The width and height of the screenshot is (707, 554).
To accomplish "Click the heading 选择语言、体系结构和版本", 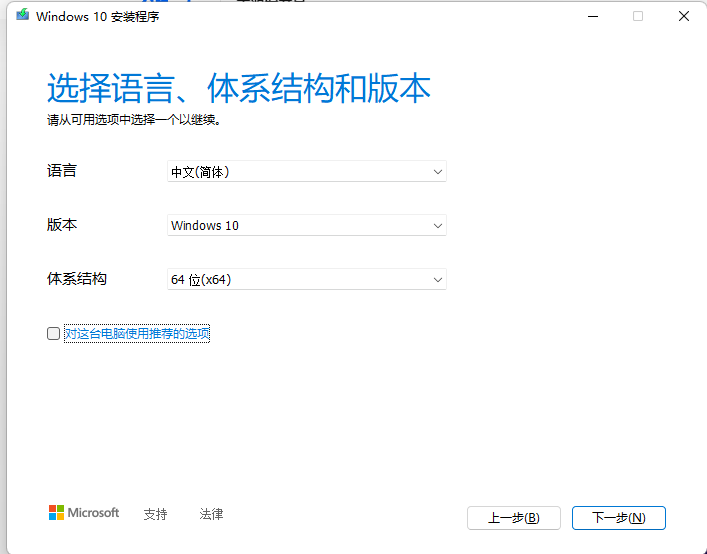I will pyautogui.click(x=239, y=88).
